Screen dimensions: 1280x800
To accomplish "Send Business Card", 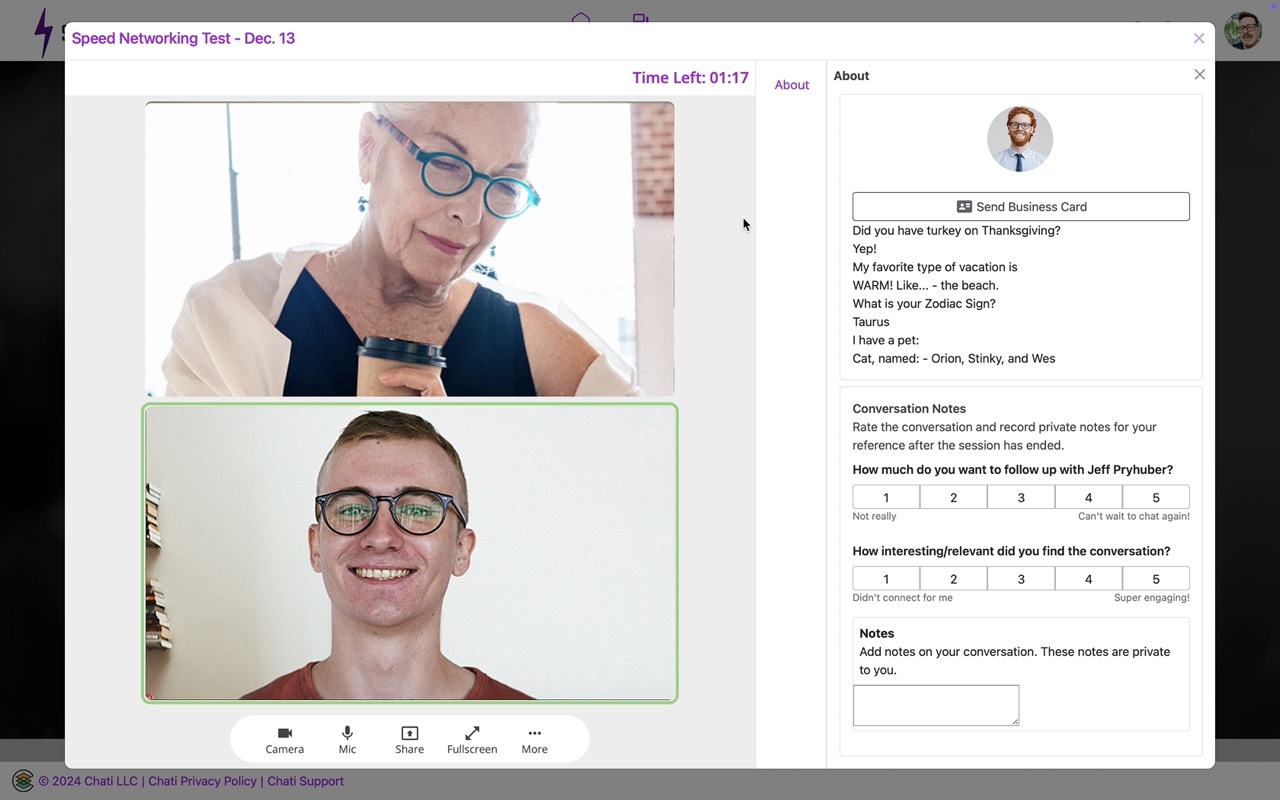I will pos(1021,207).
